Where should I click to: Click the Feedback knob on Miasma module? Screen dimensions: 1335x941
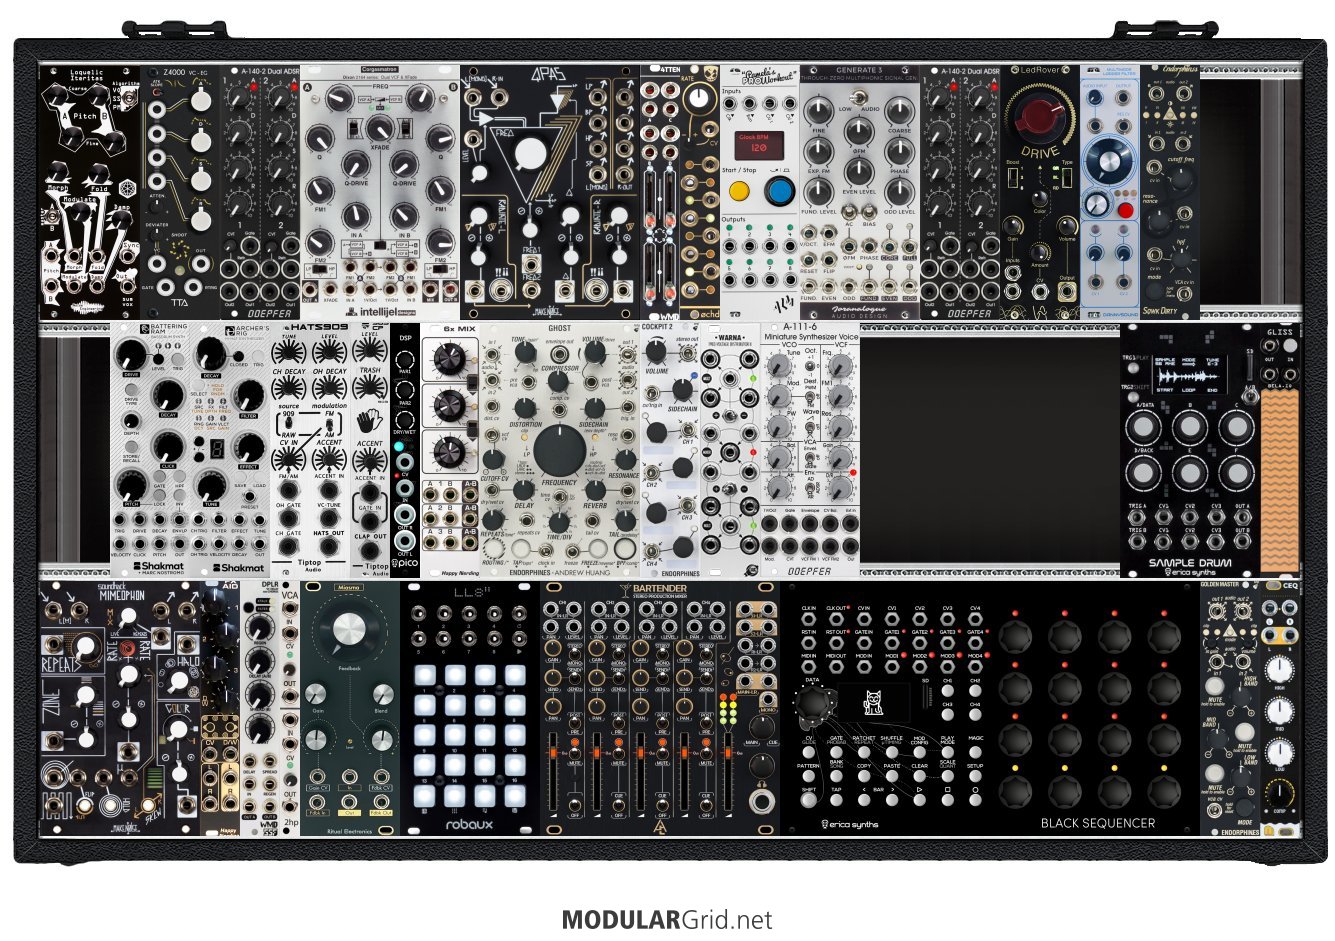pyautogui.click(x=349, y=630)
